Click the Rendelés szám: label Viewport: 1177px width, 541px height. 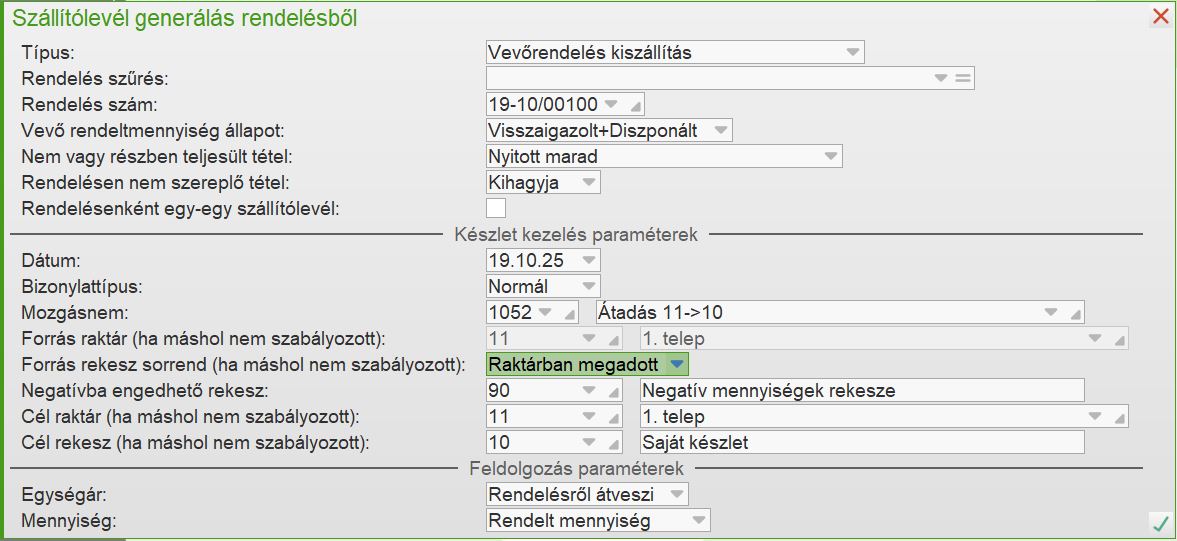click(x=90, y=104)
